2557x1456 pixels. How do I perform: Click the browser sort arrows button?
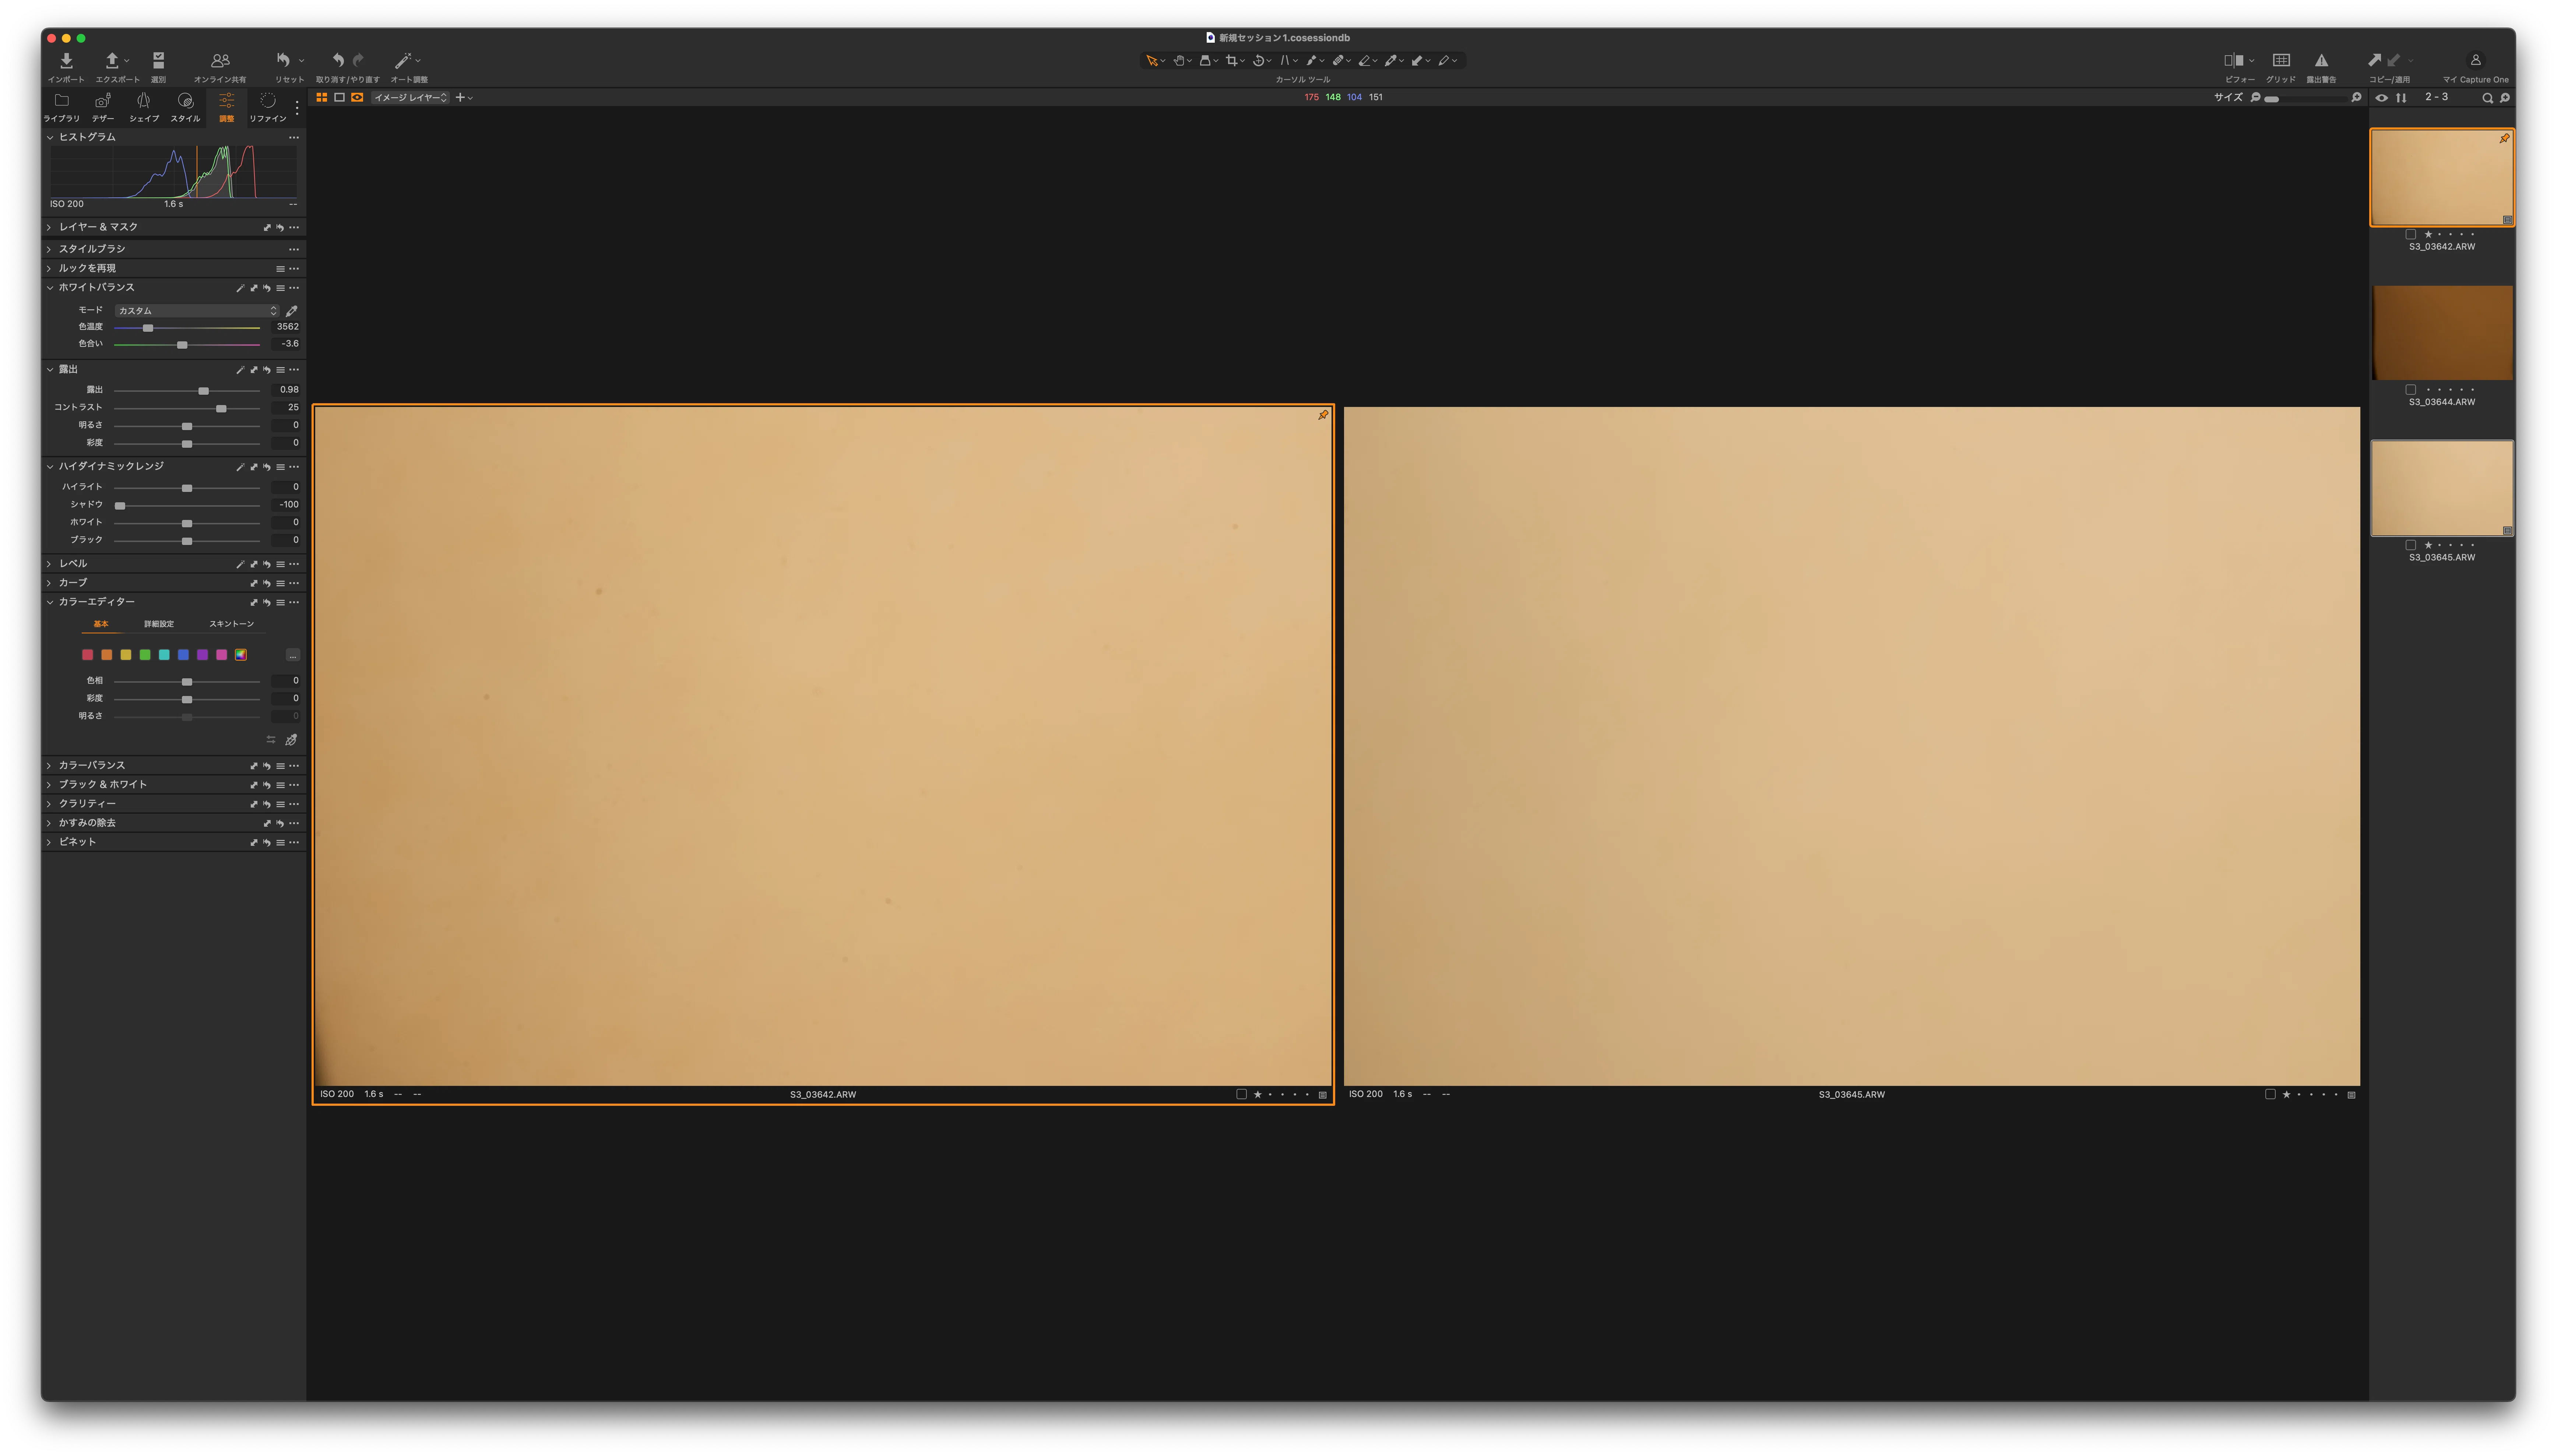(x=2401, y=98)
